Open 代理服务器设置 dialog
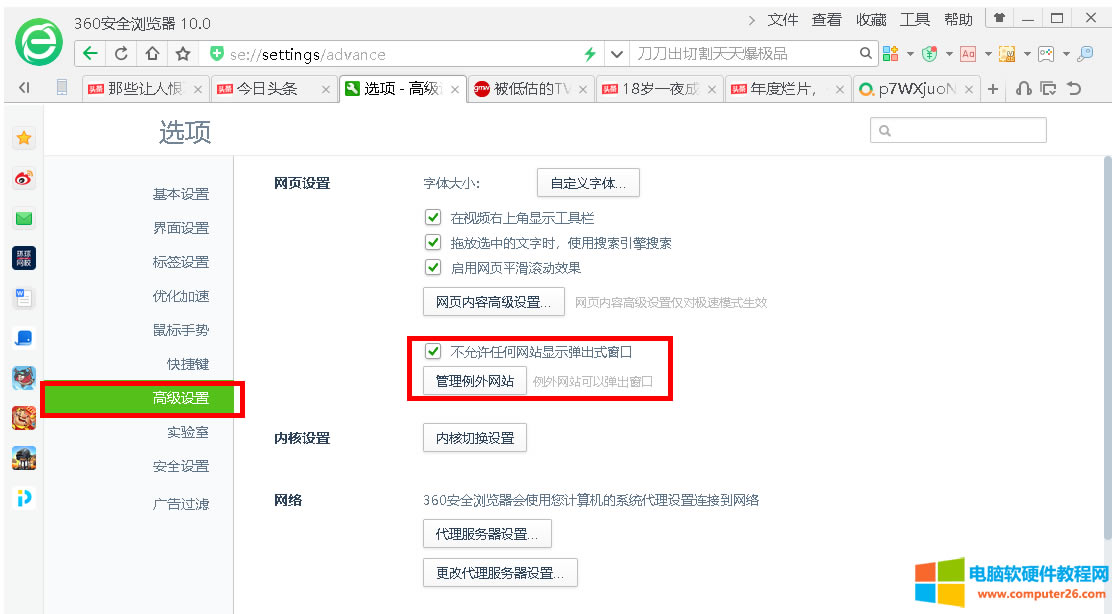 click(487, 533)
